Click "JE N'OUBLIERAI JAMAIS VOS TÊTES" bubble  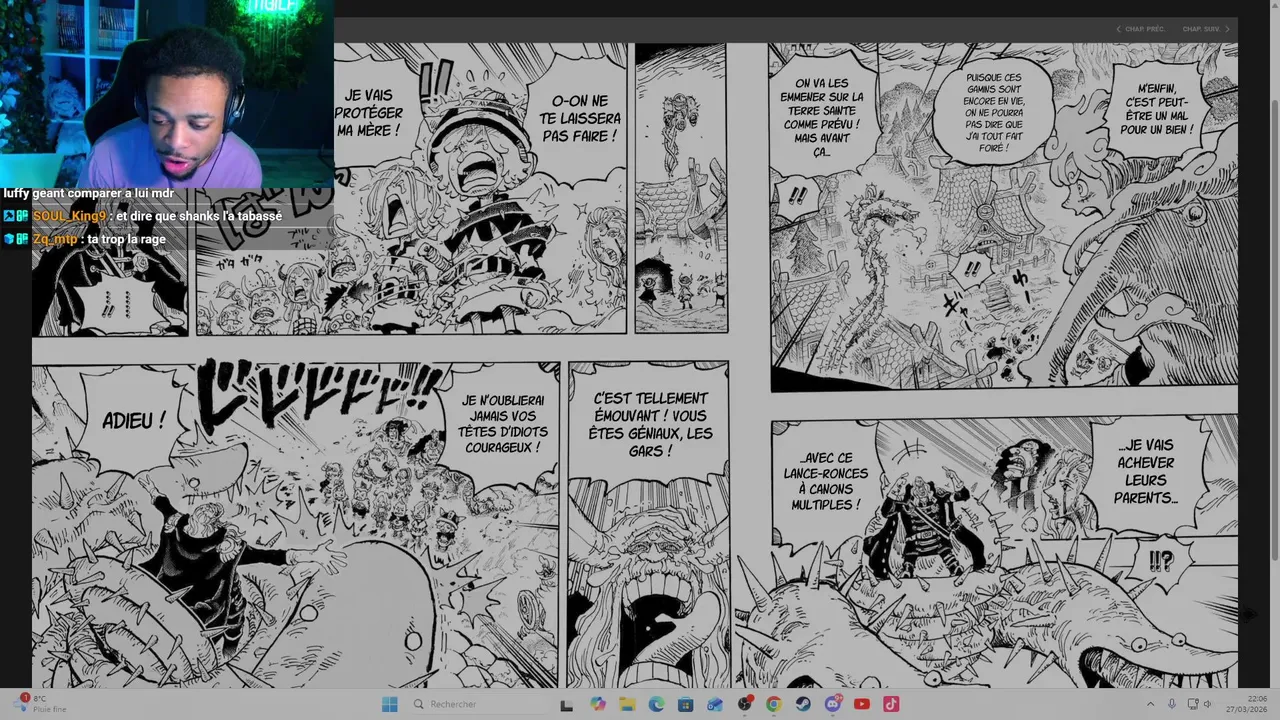[501, 424]
